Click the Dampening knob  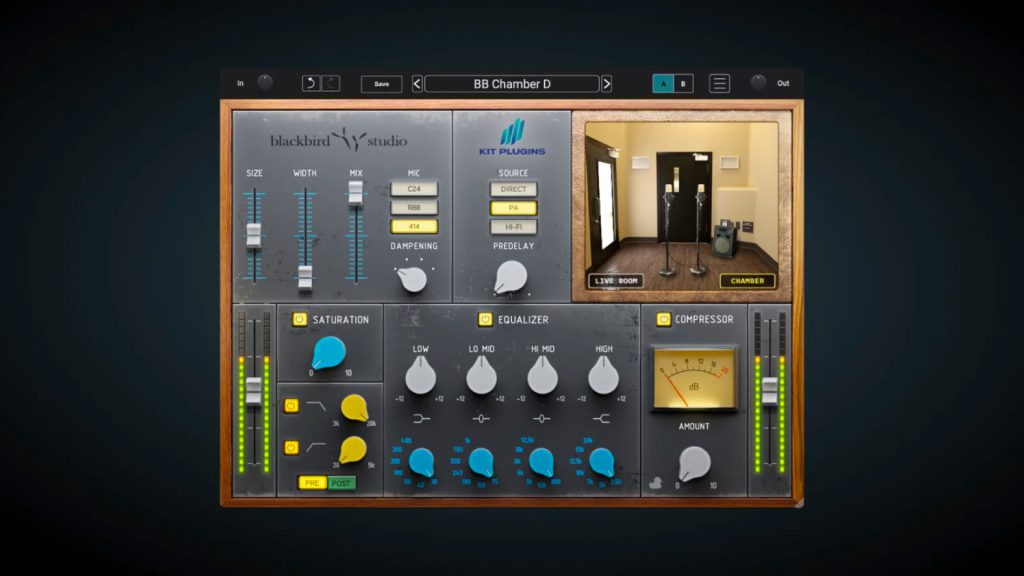point(412,279)
